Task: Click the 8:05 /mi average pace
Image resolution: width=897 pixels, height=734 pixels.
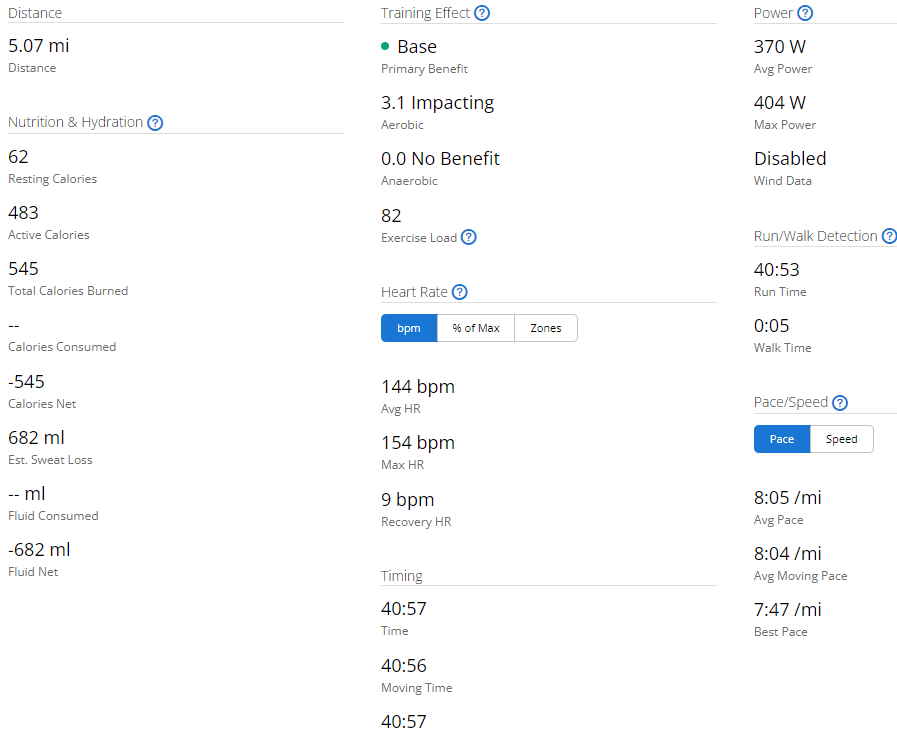Action: point(787,498)
